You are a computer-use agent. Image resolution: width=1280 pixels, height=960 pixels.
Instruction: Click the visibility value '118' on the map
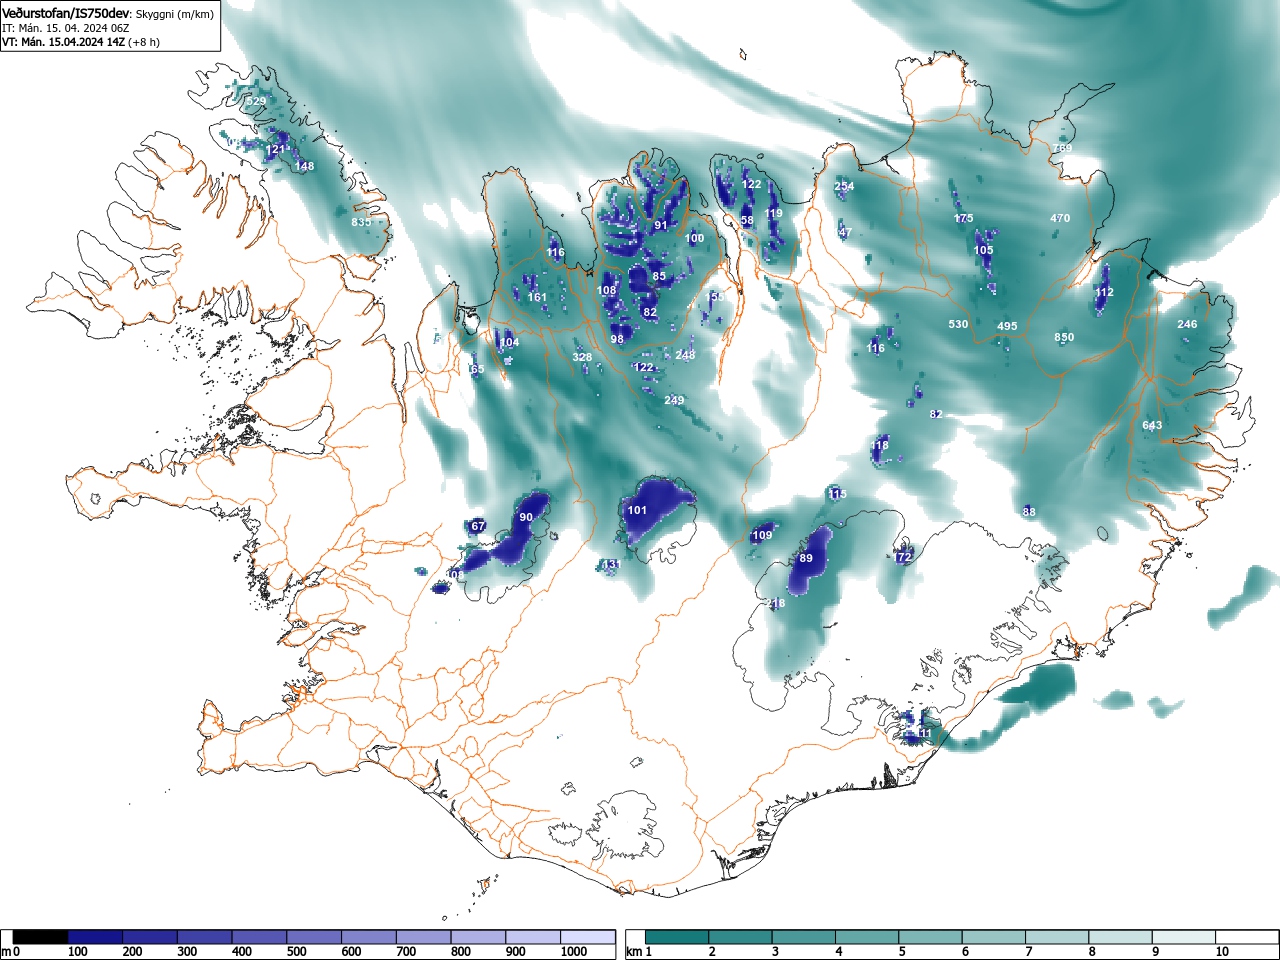tap(880, 445)
